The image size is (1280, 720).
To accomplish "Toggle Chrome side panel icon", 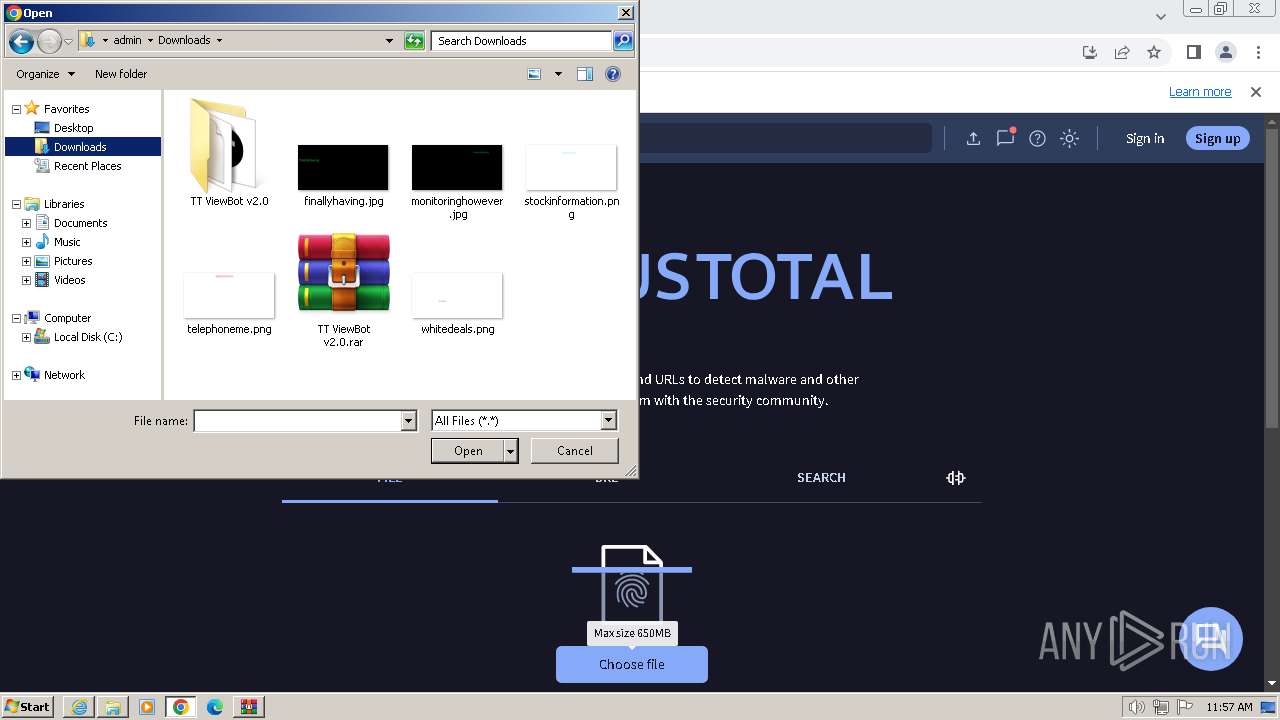I will point(1193,52).
